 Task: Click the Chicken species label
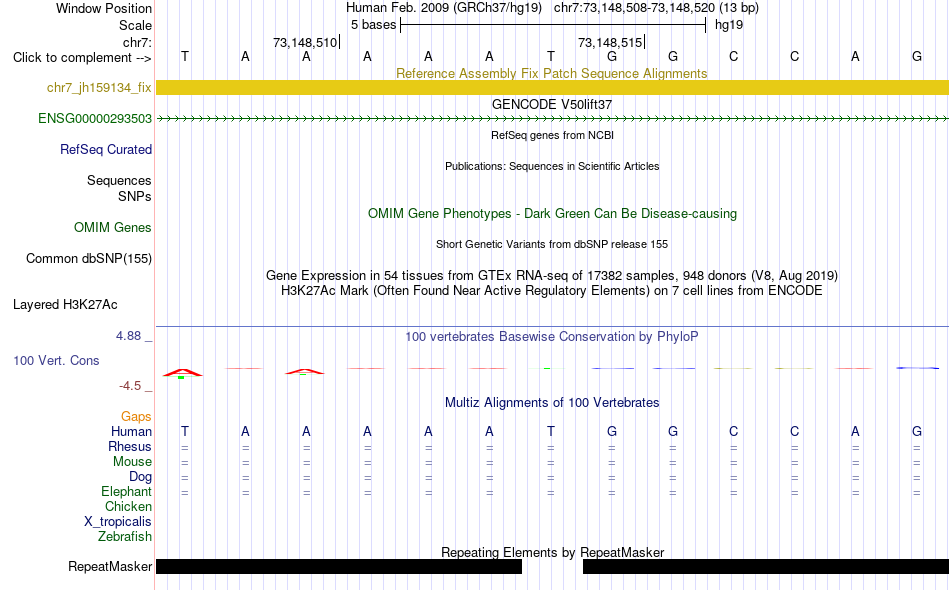tap(128, 506)
